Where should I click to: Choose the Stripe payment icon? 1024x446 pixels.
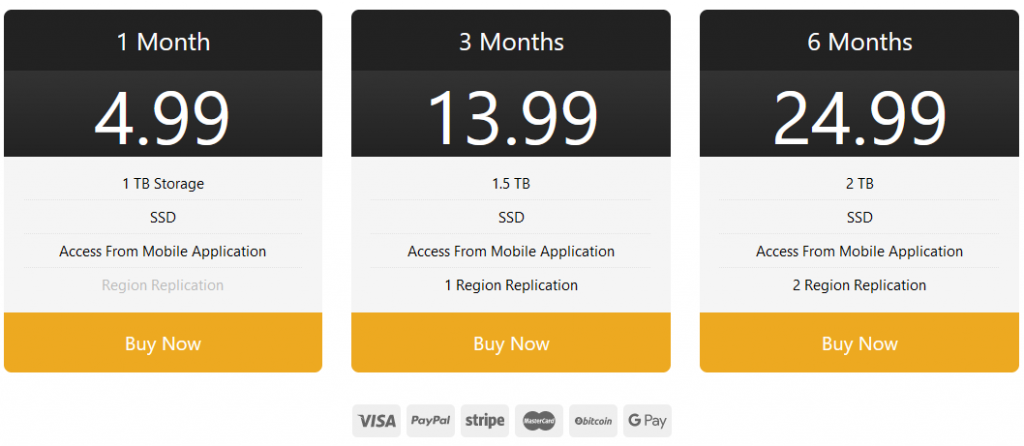(x=485, y=421)
